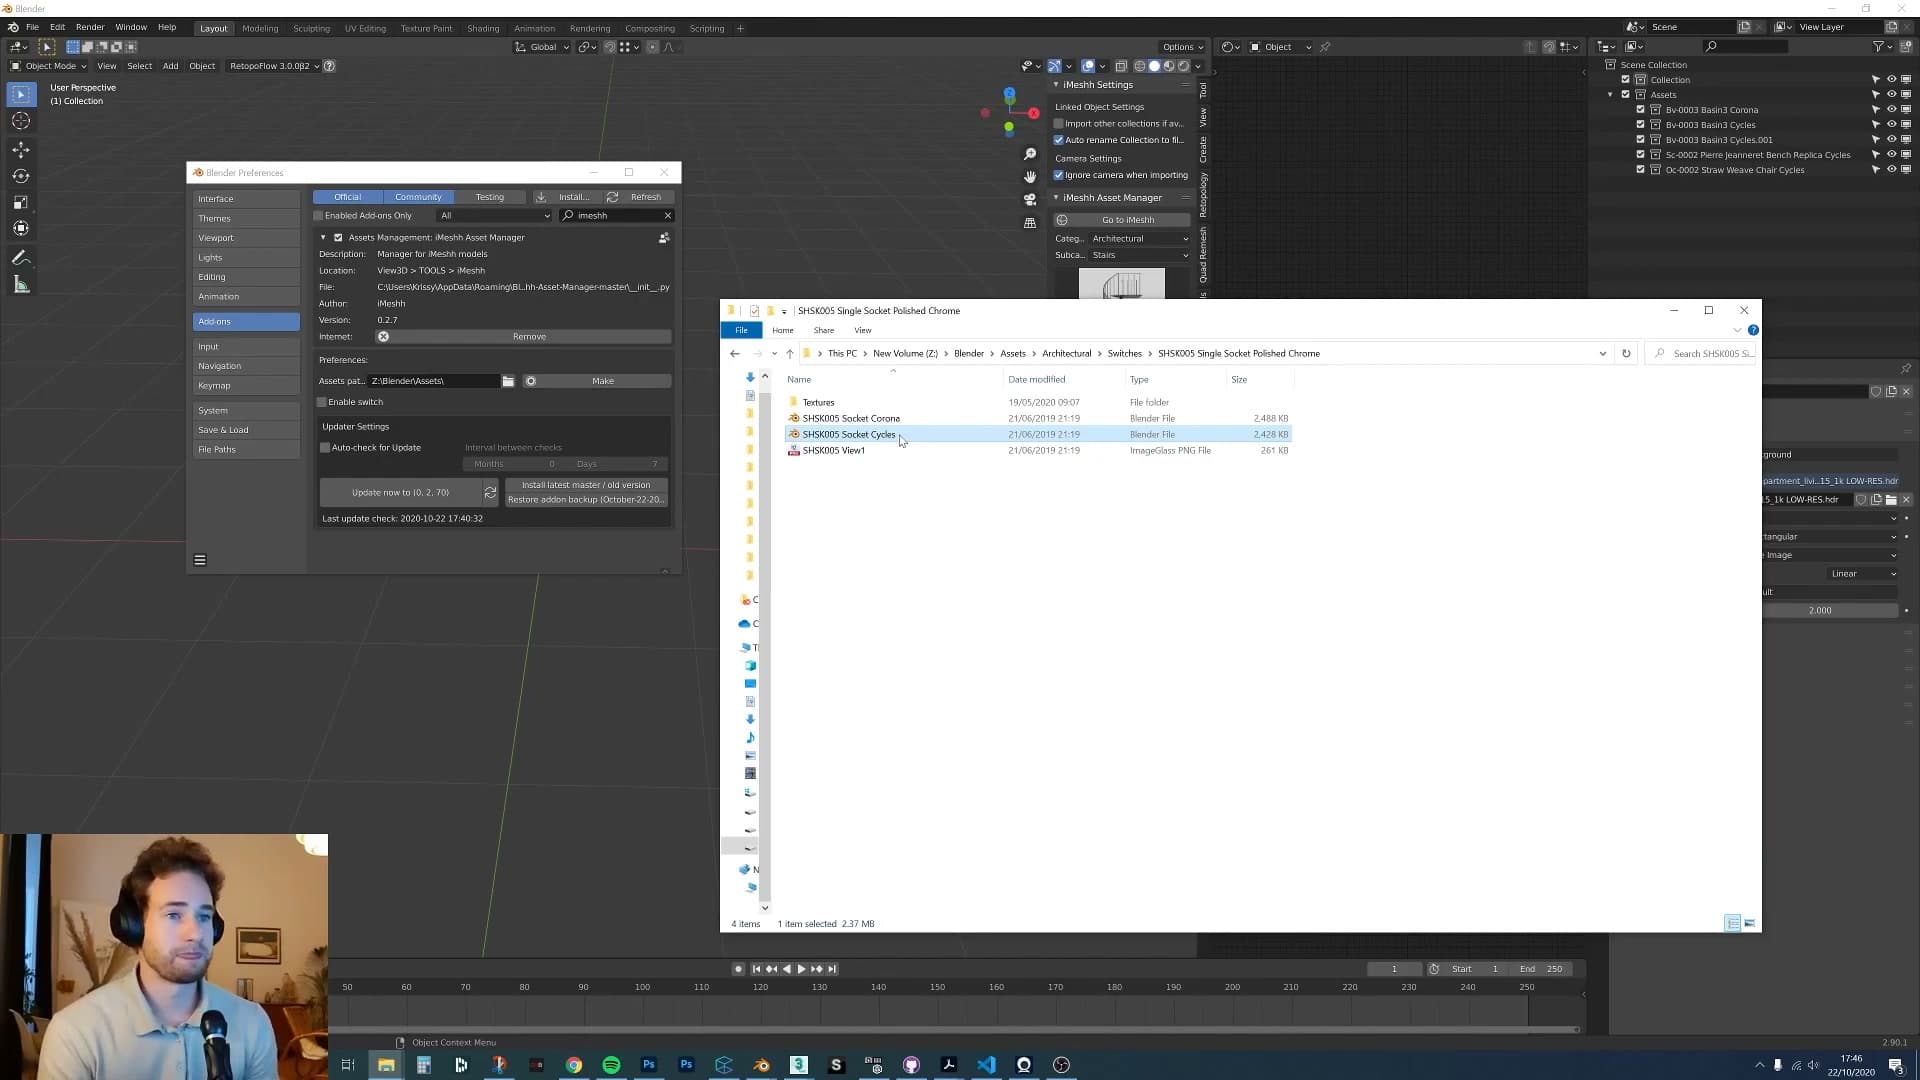Enable the 'Enable switch' checkbox
1920x1080 pixels.
(x=322, y=402)
